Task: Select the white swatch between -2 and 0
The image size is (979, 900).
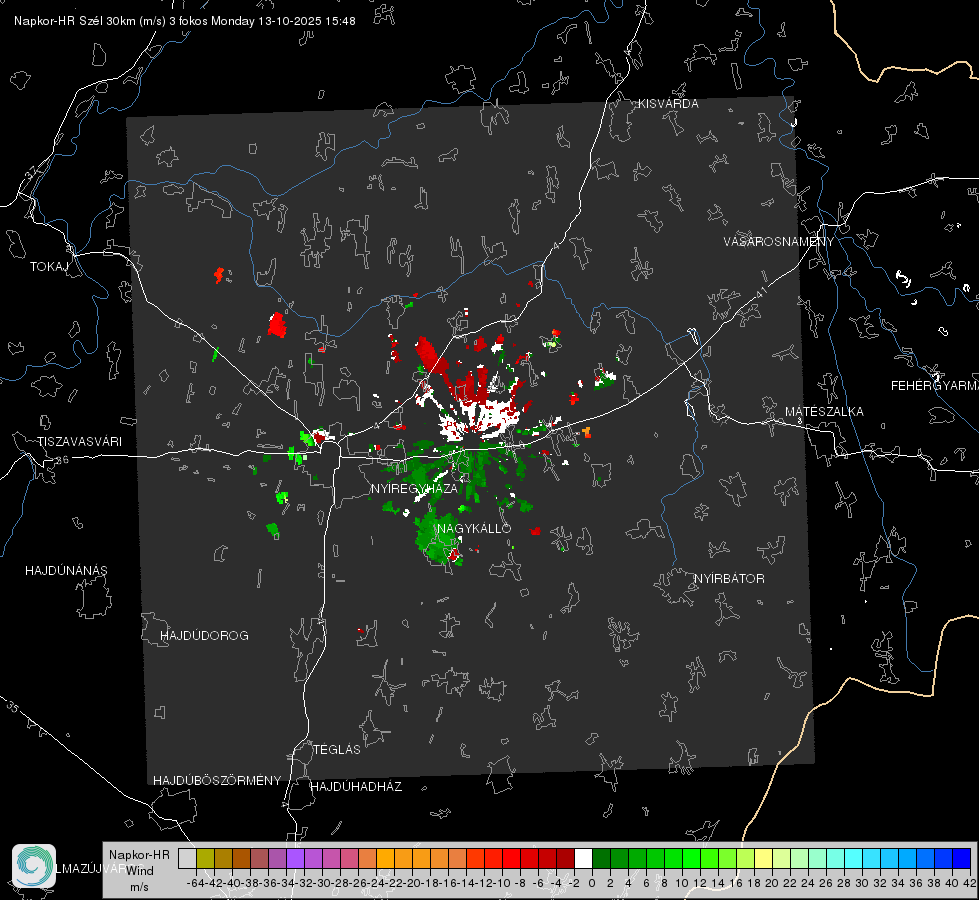Action: (x=584, y=858)
